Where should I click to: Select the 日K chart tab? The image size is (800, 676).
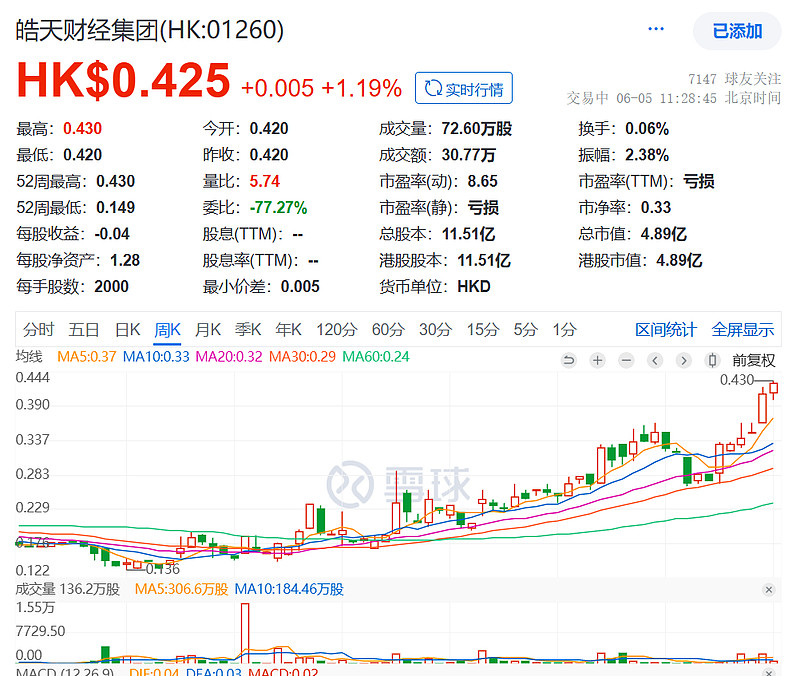pos(127,330)
